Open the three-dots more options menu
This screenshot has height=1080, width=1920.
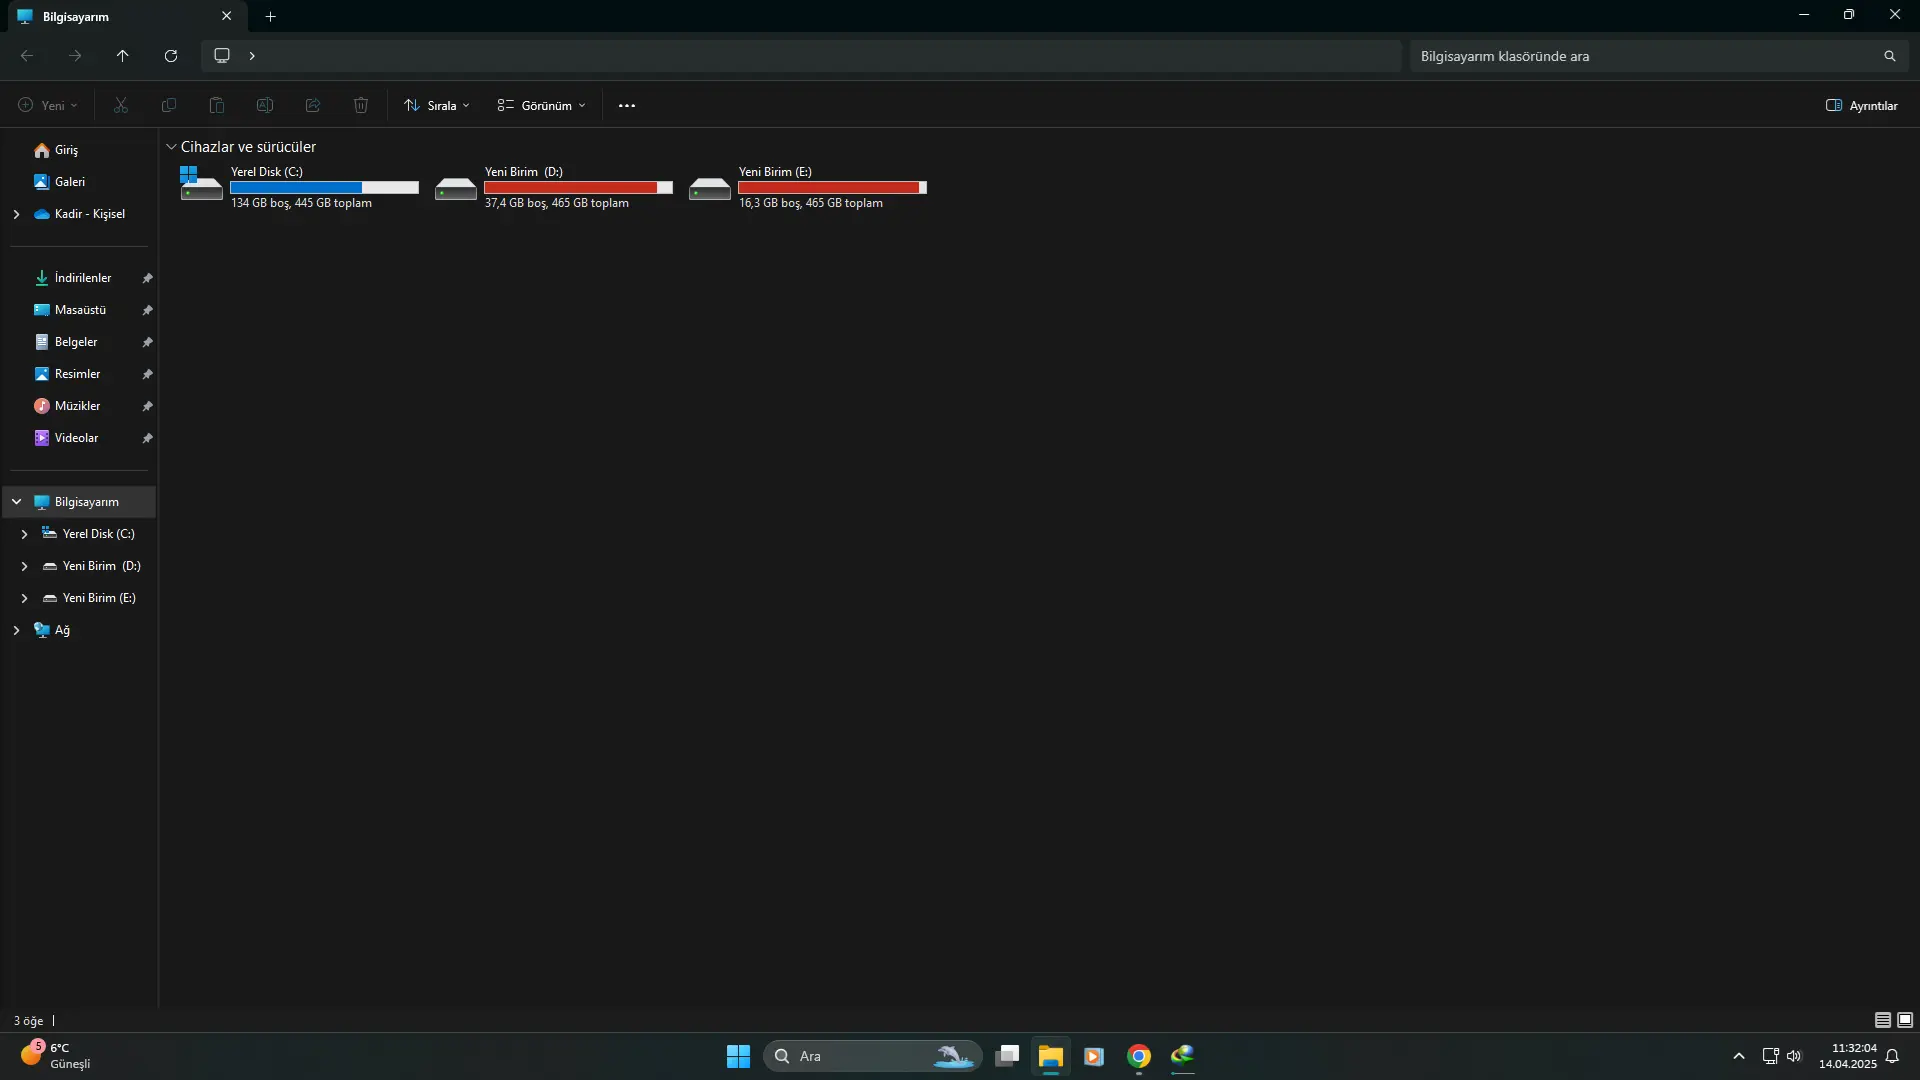tap(627, 105)
